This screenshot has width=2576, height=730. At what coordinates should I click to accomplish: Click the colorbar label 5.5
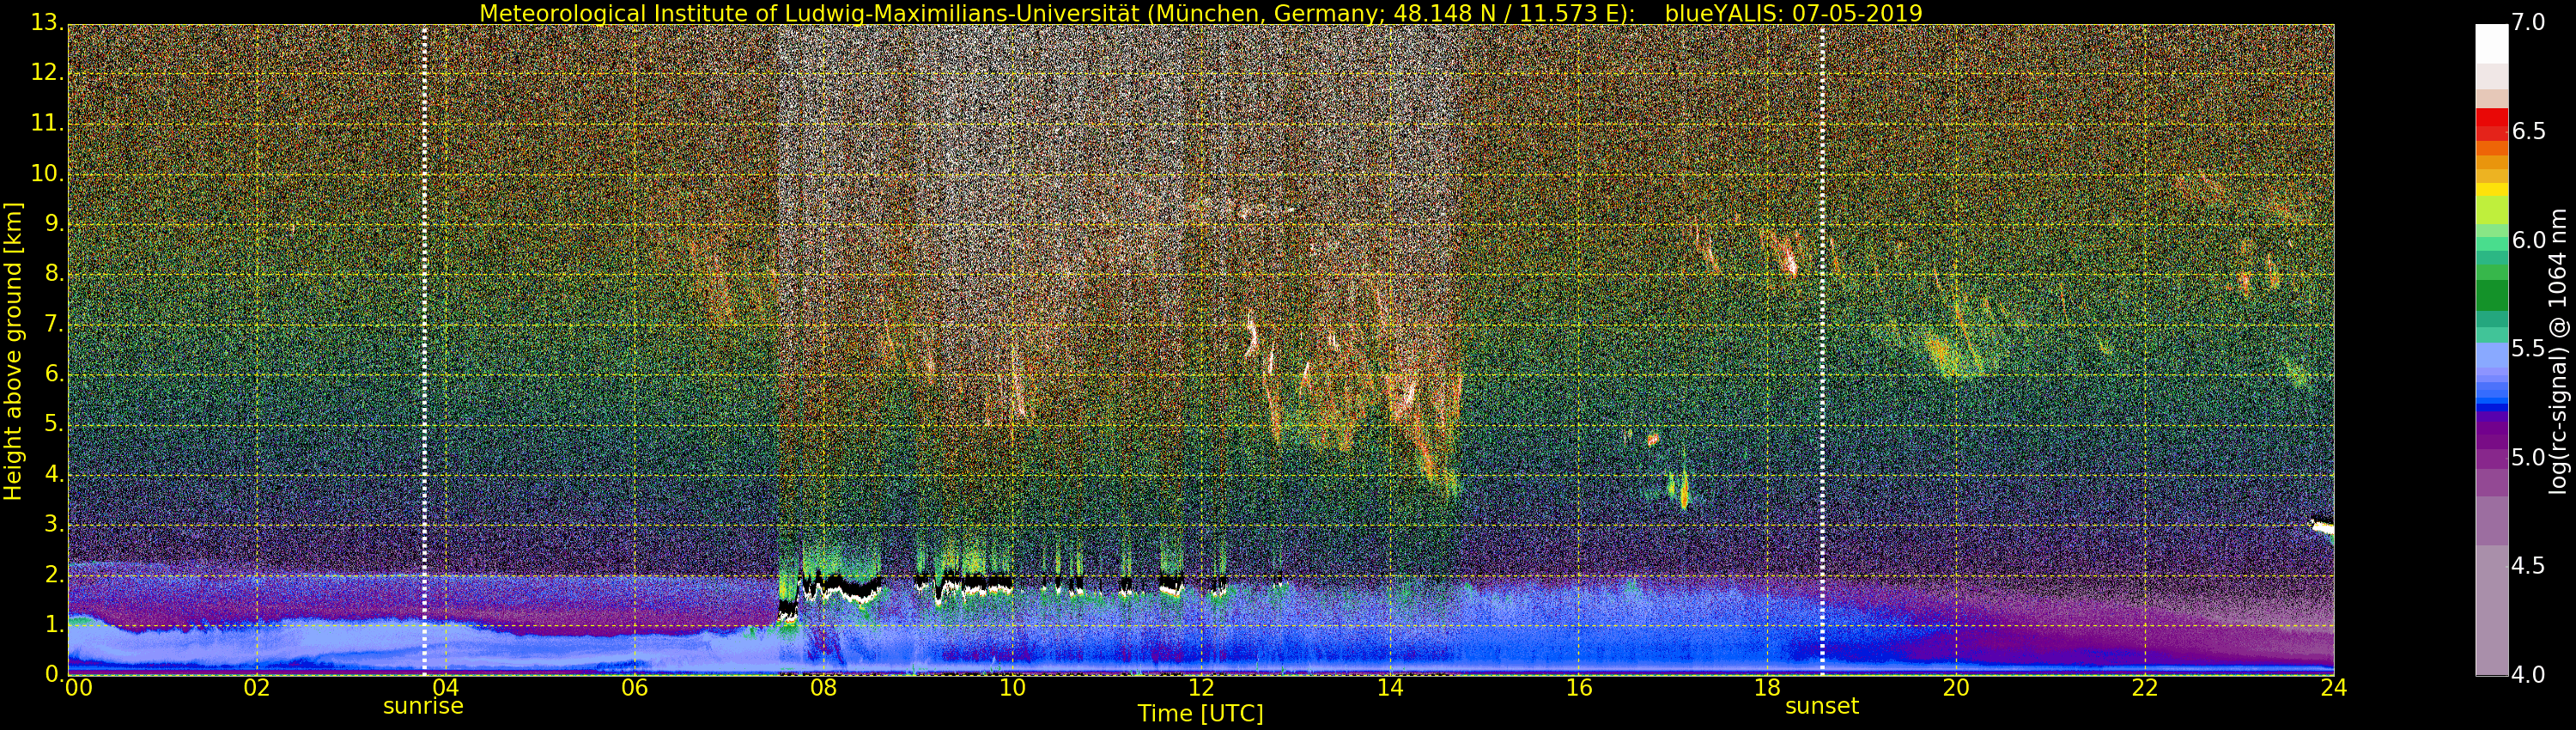click(2529, 349)
